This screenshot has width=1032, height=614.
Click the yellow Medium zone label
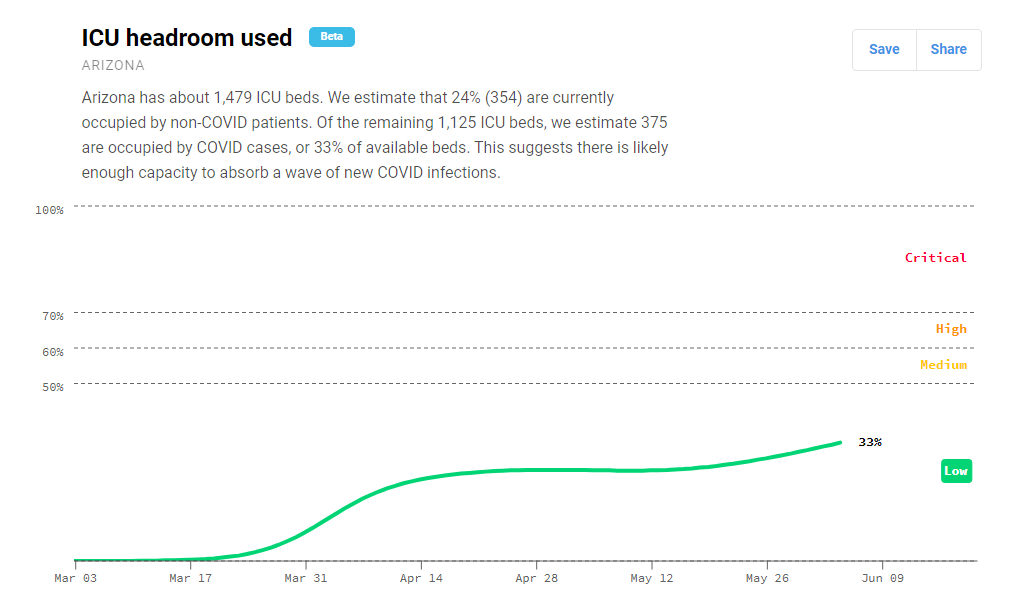tap(943, 365)
